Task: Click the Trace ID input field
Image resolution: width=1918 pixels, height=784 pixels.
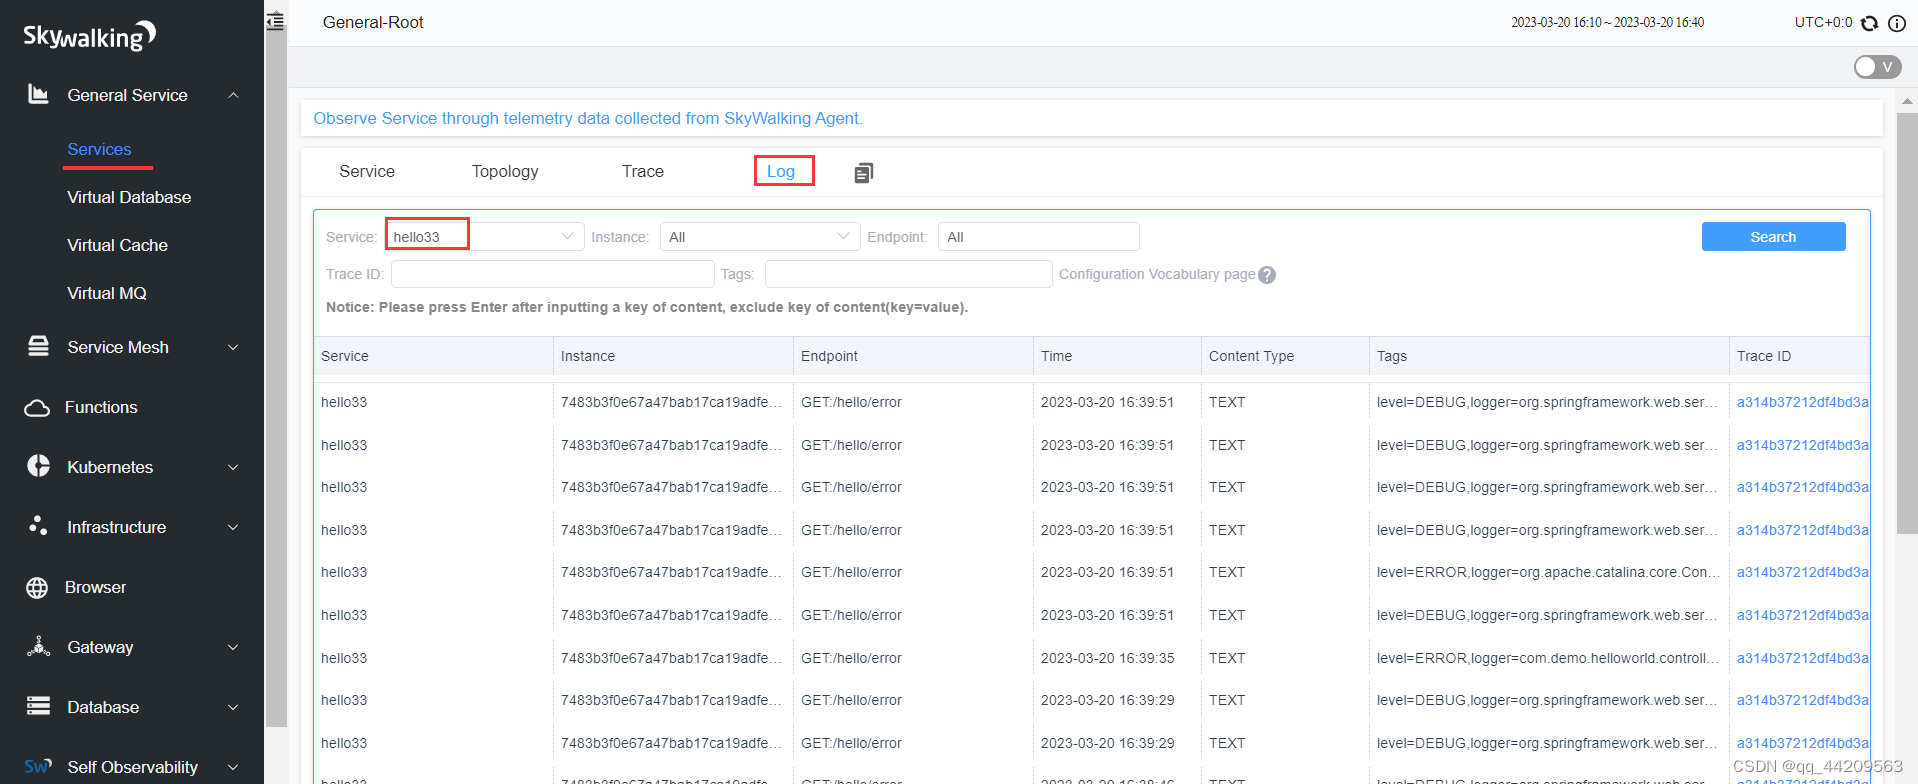Action: point(552,274)
